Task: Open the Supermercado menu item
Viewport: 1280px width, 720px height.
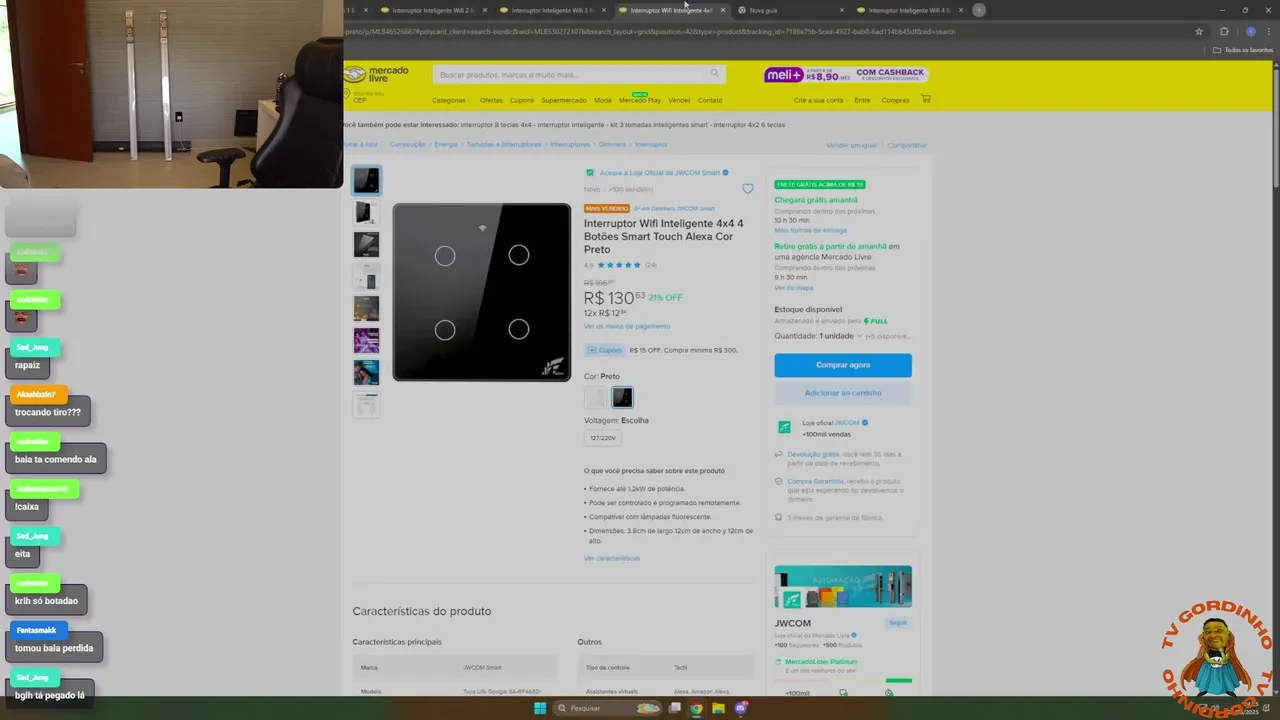Action: click(564, 100)
